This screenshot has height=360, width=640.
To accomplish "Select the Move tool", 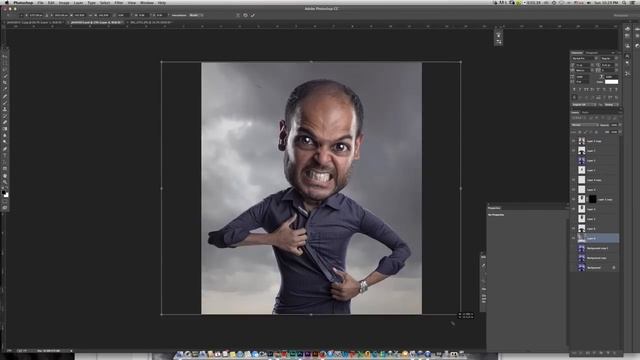I will tap(5, 56).
